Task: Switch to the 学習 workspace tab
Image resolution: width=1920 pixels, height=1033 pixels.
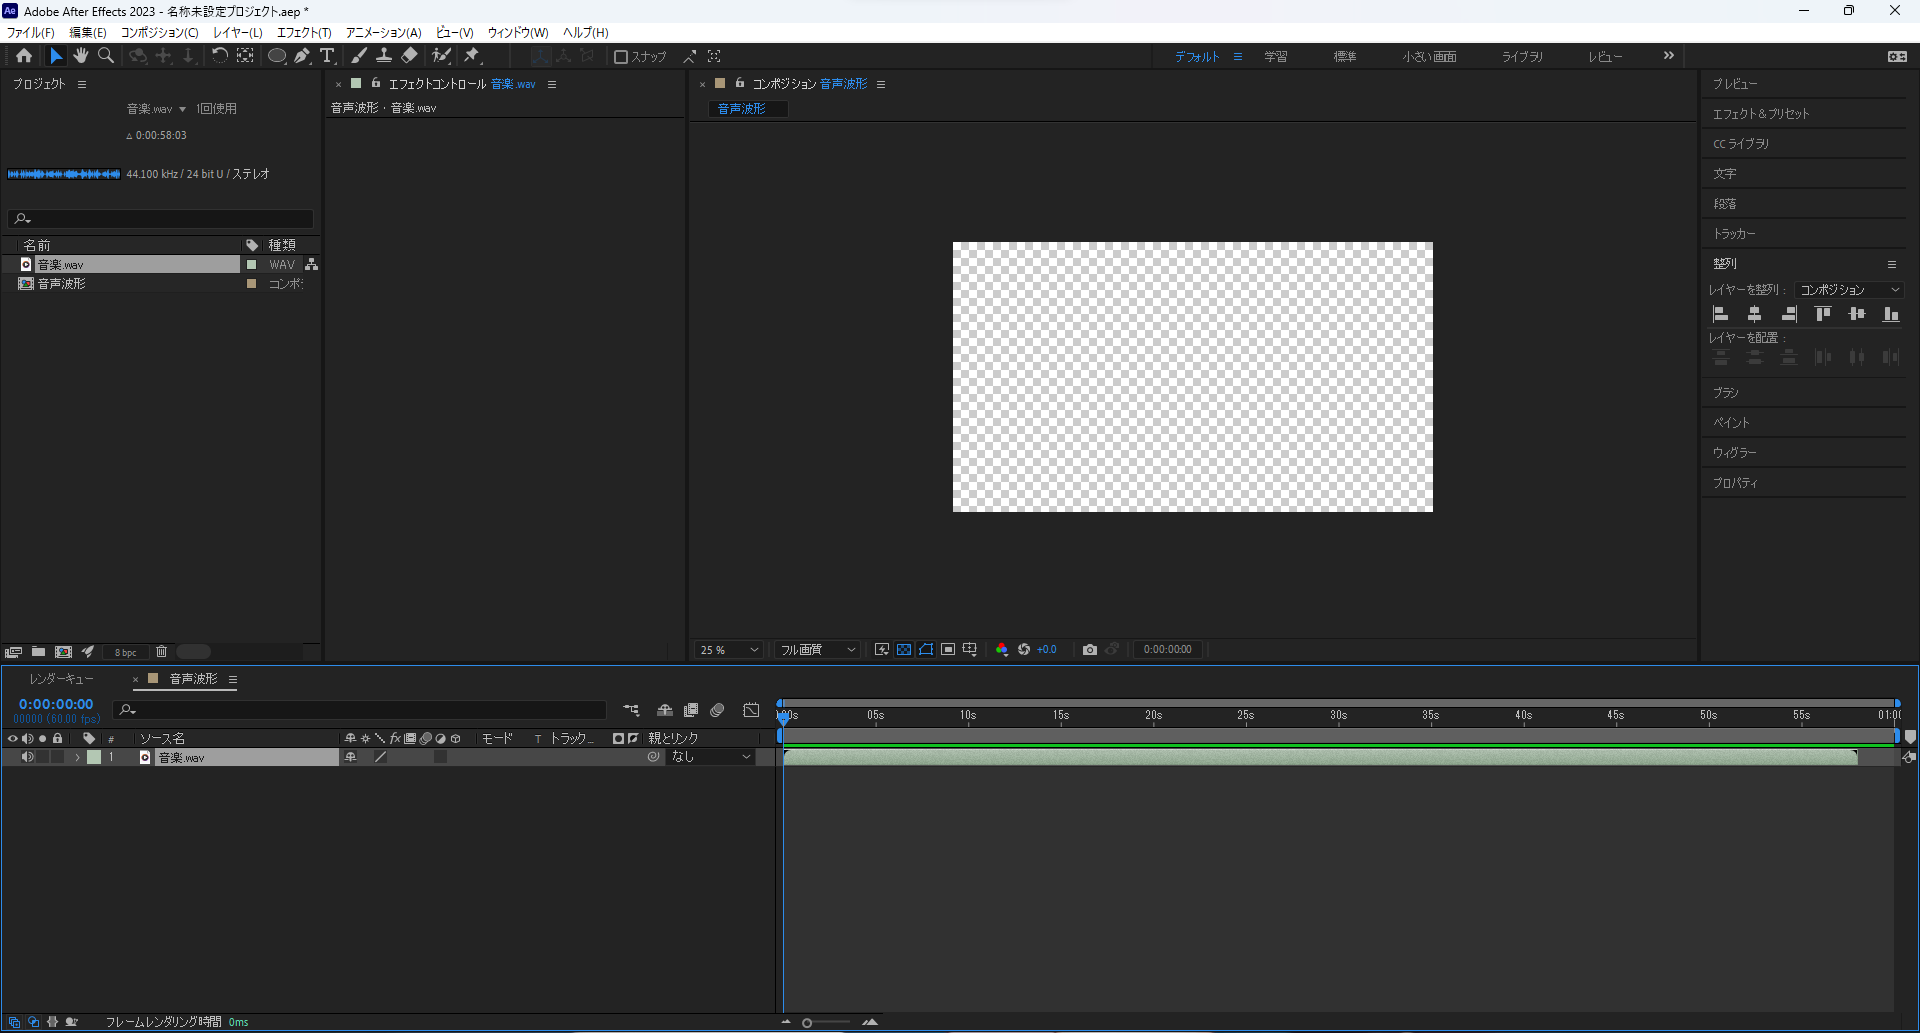Action: 1275,57
